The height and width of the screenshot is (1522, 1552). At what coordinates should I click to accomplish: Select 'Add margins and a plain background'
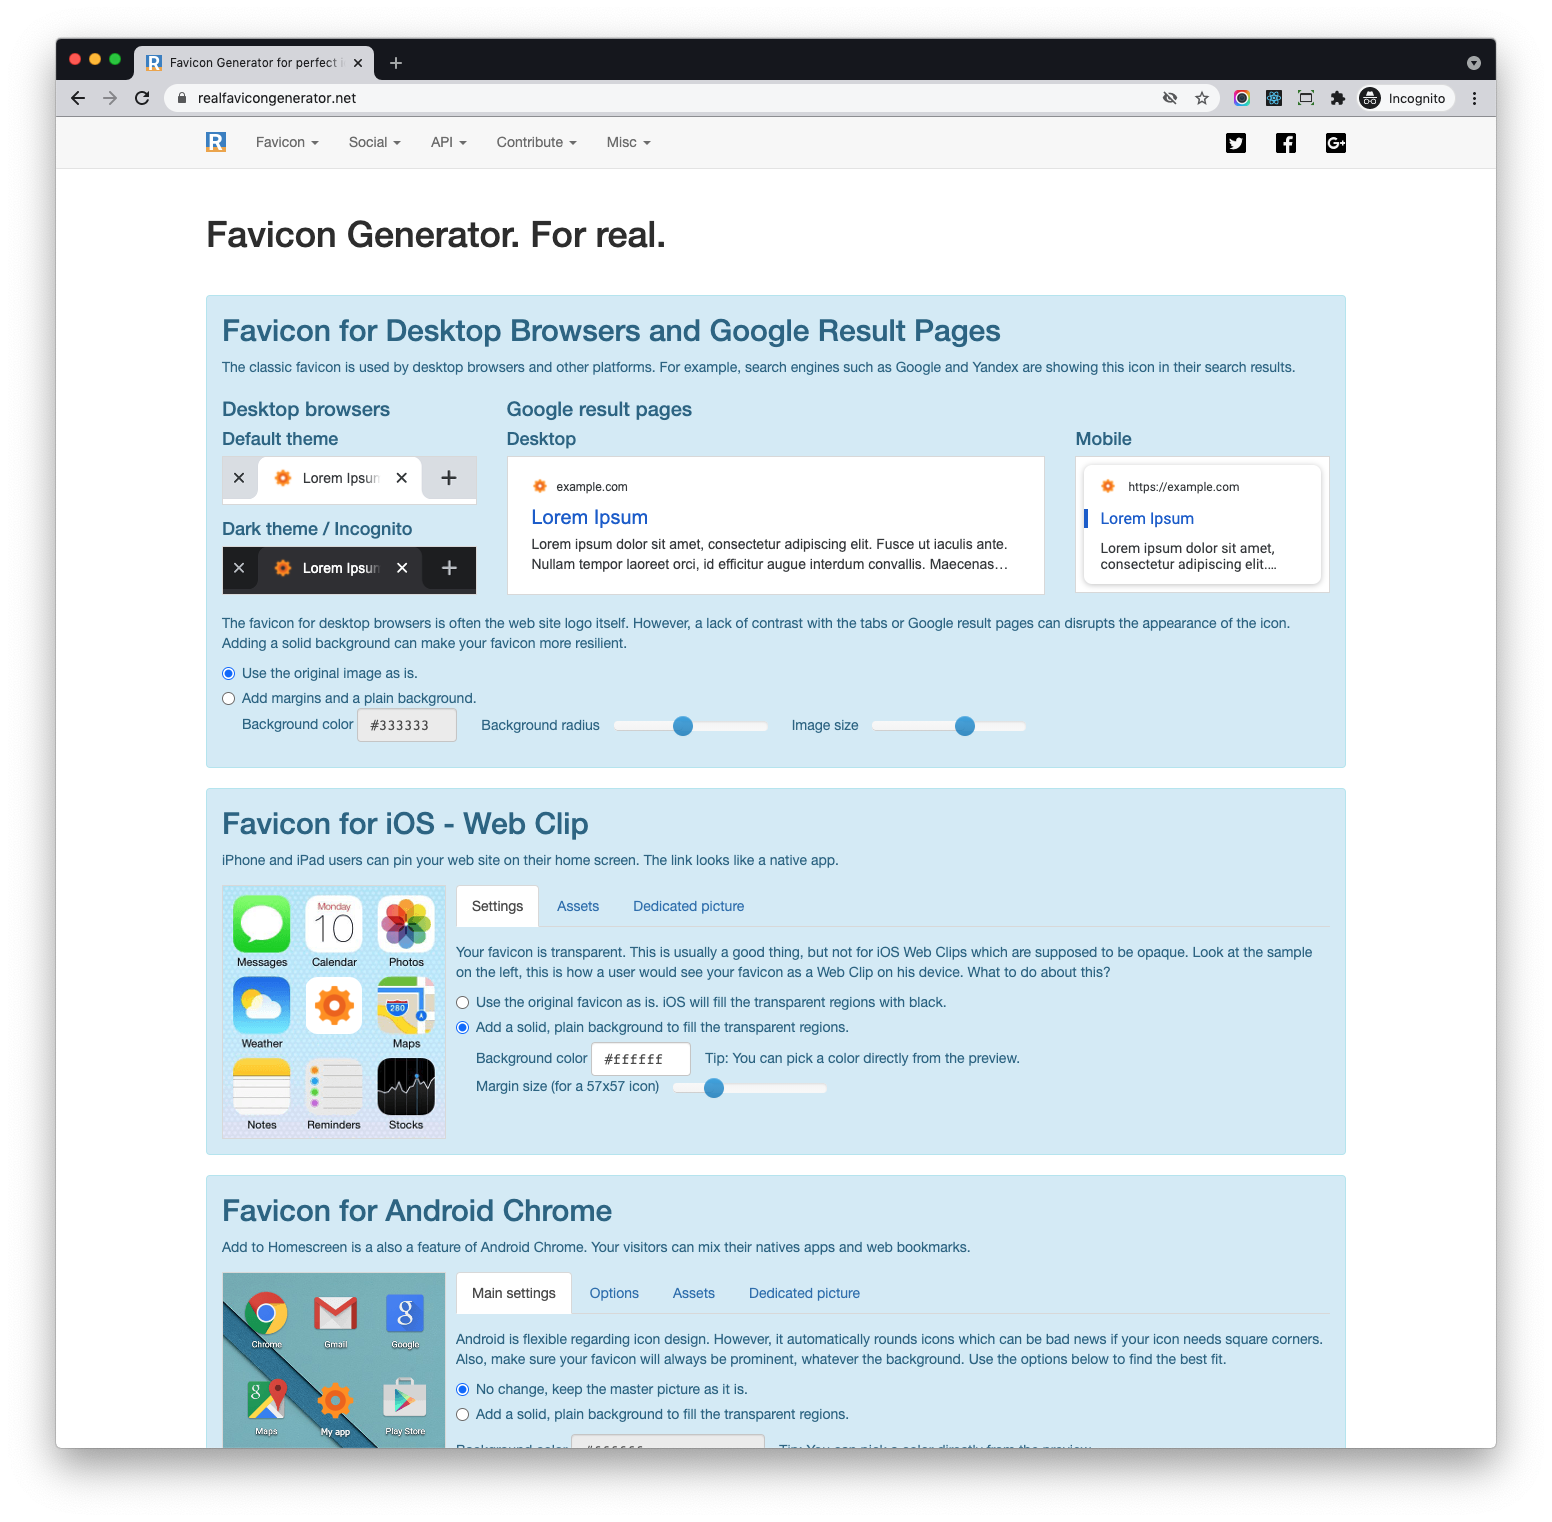click(229, 699)
